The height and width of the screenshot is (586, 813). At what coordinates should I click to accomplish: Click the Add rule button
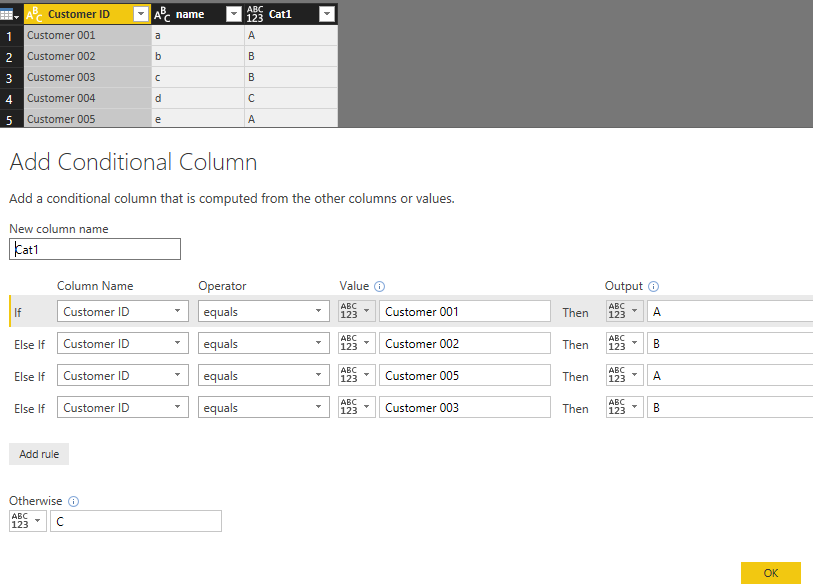click(39, 454)
